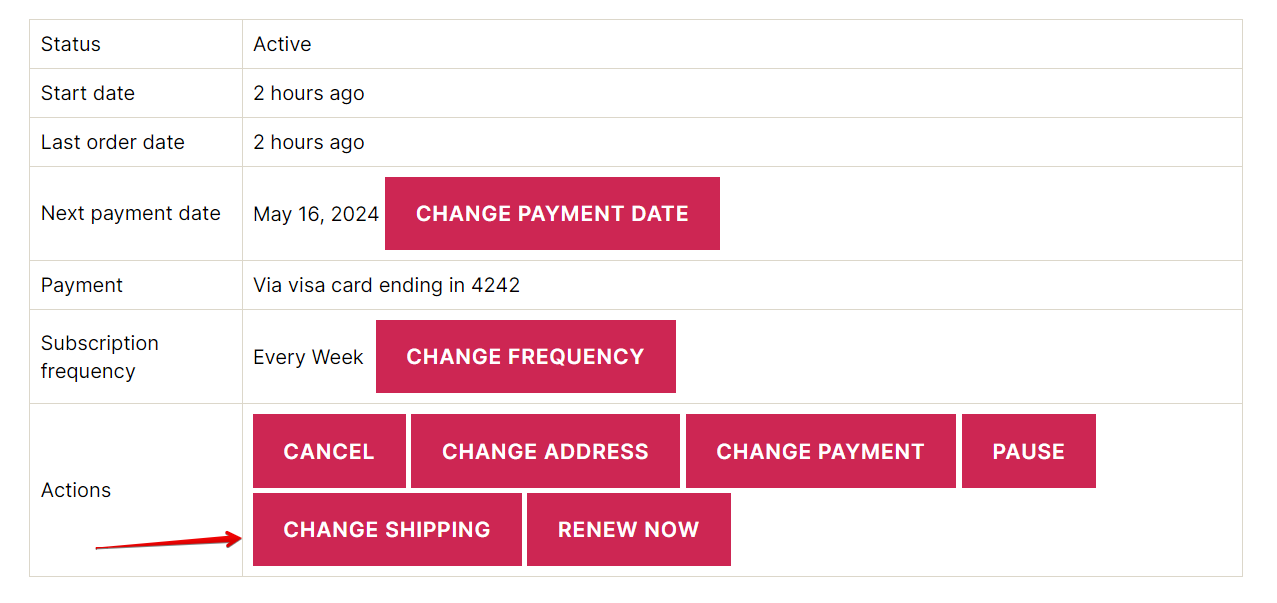Click the Subscription frequency label

tap(100, 357)
